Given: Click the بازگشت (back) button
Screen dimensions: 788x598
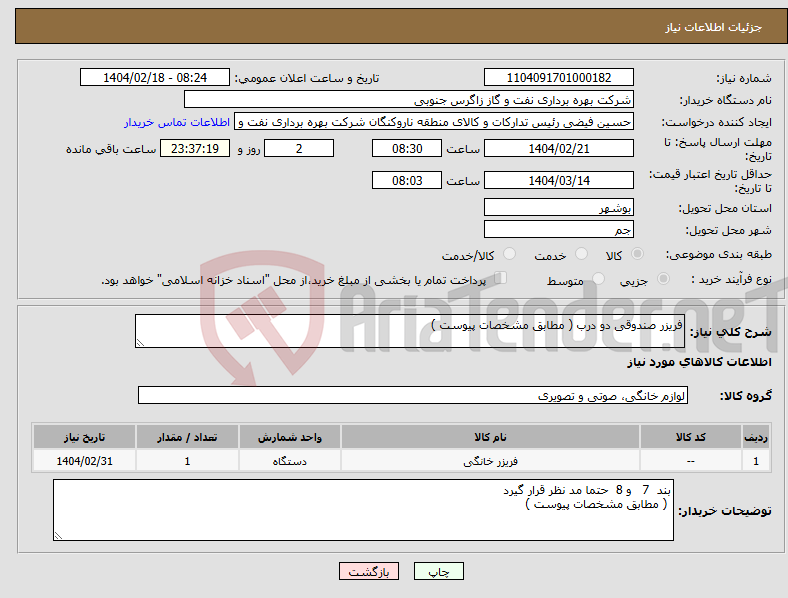Looking at the screenshot, I should (x=369, y=571).
